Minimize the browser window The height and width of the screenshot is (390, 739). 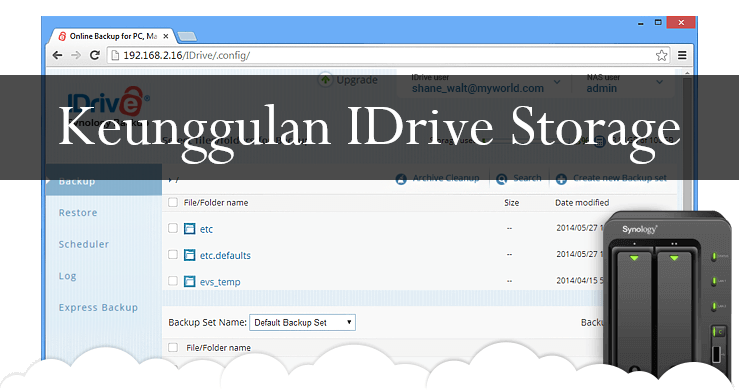tap(640, 23)
